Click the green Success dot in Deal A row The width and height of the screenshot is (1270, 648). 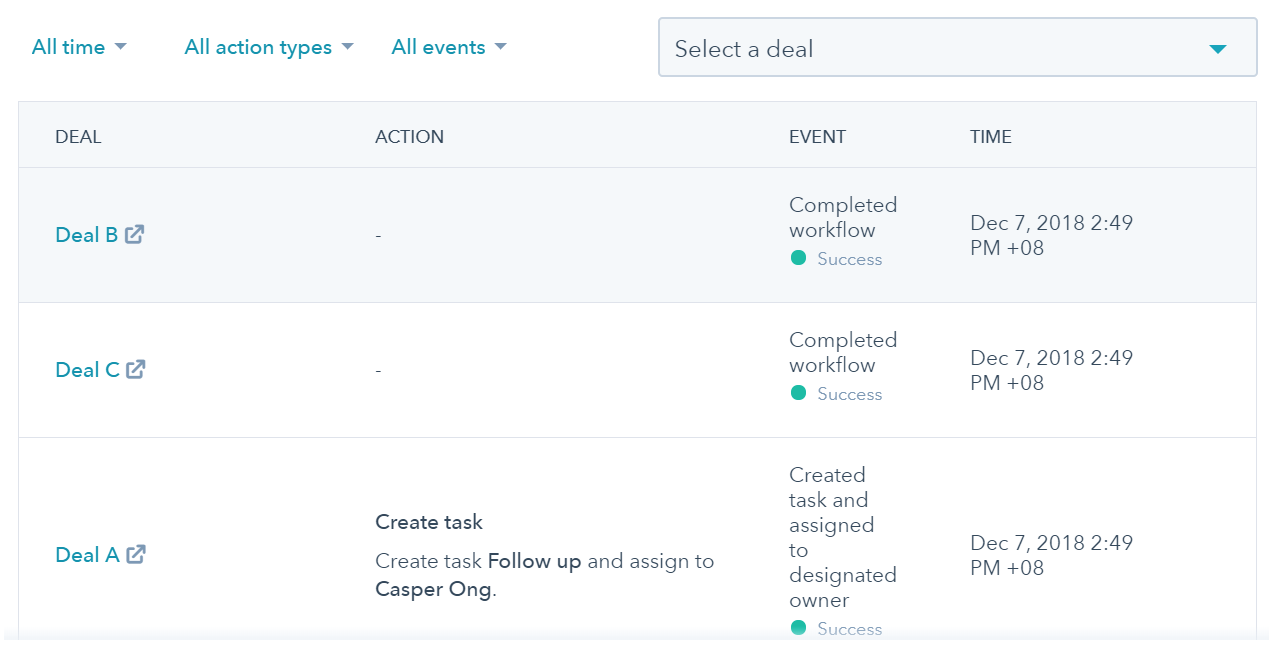click(x=798, y=628)
